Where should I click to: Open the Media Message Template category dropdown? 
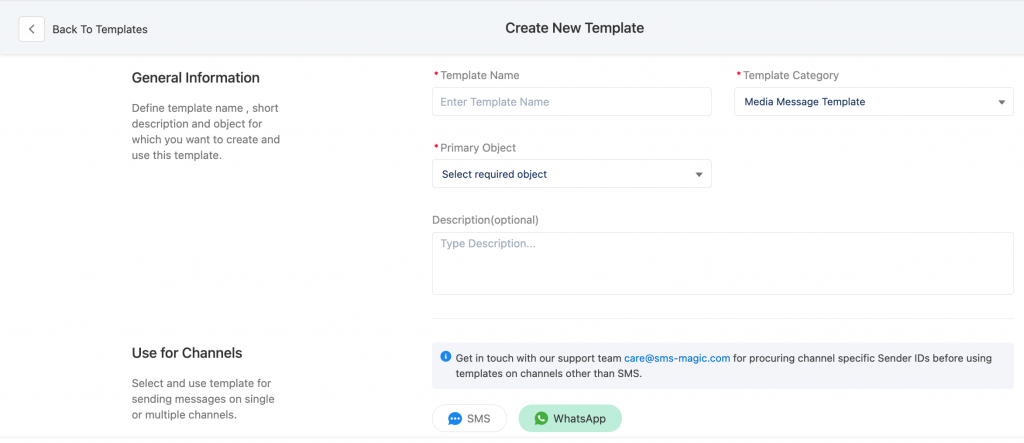pos(874,102)
